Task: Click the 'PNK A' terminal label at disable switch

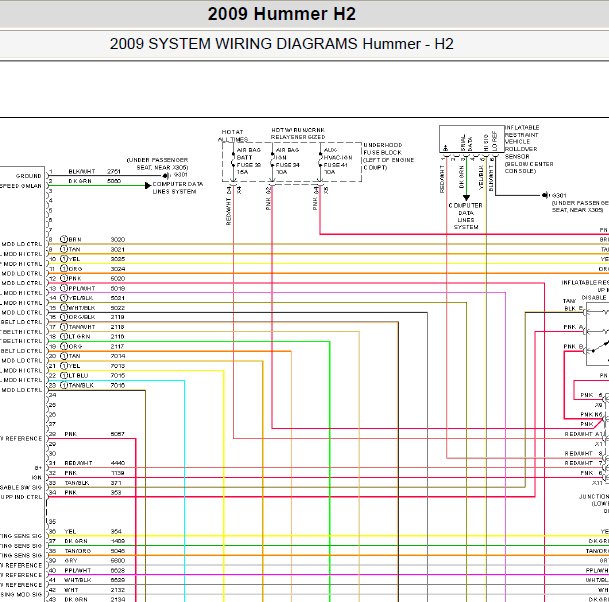Action: pos(573,327)
